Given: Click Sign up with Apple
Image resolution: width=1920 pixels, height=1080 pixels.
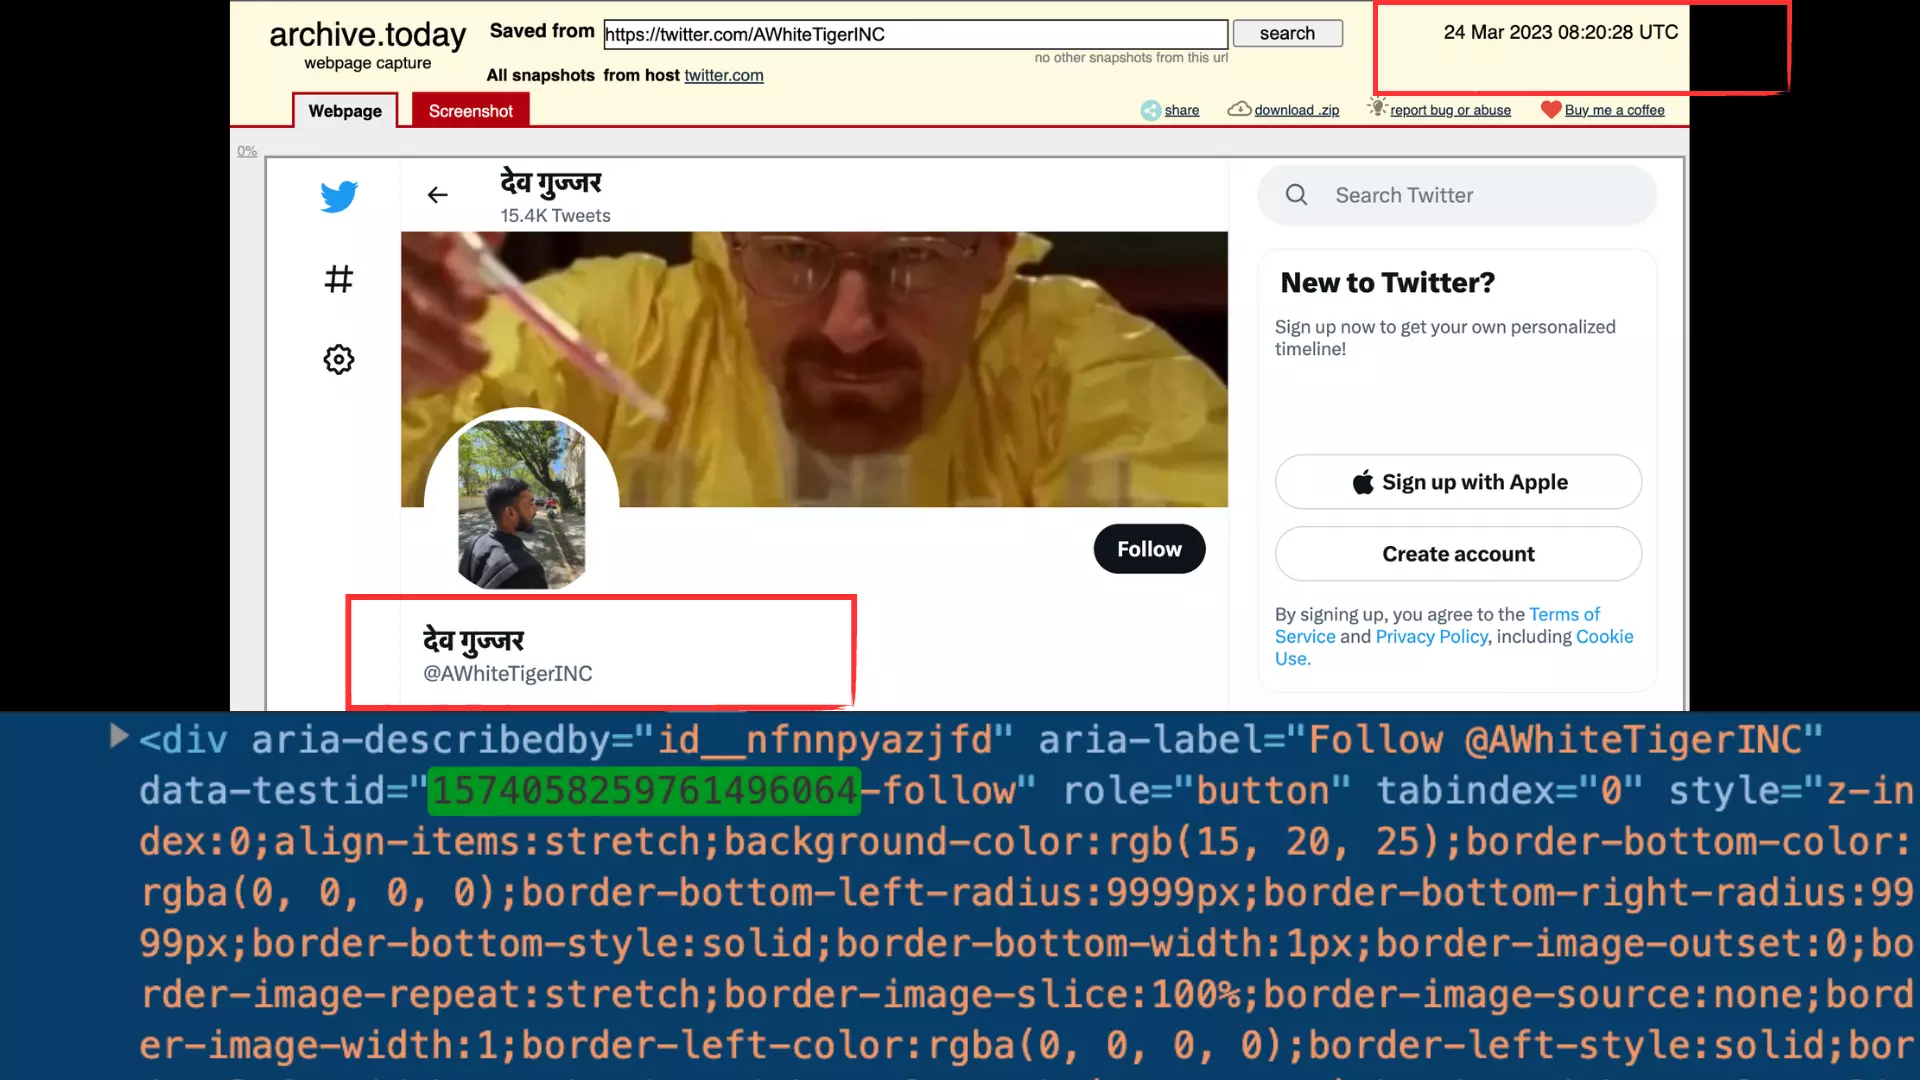Looking at the screenshot, I should coord(1458,482).
